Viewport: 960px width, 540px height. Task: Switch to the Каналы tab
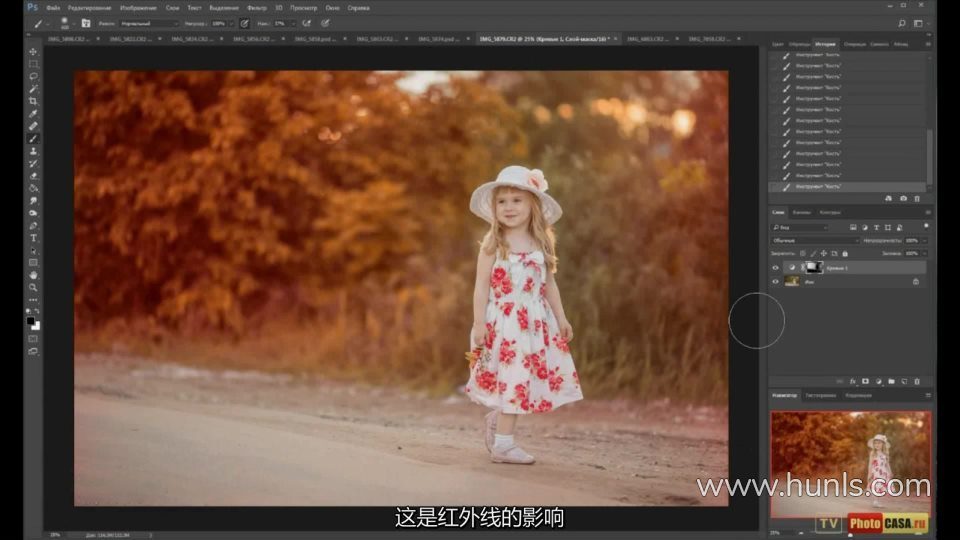(x=801, y=212)
